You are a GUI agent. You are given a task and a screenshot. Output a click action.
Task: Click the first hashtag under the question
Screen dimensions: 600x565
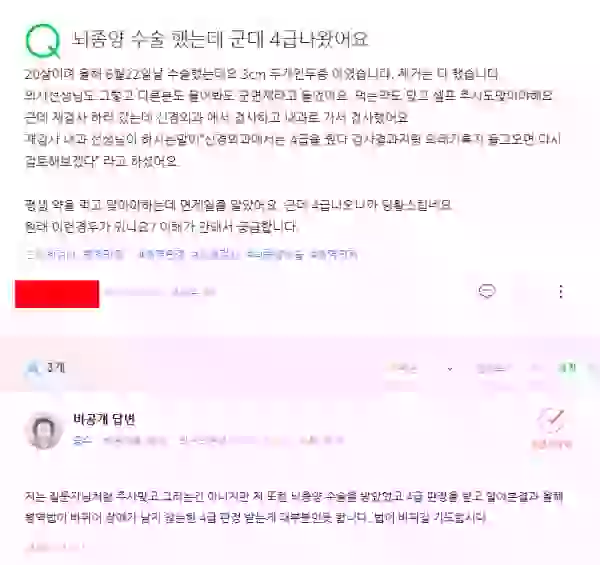click(x=52, y=255)
